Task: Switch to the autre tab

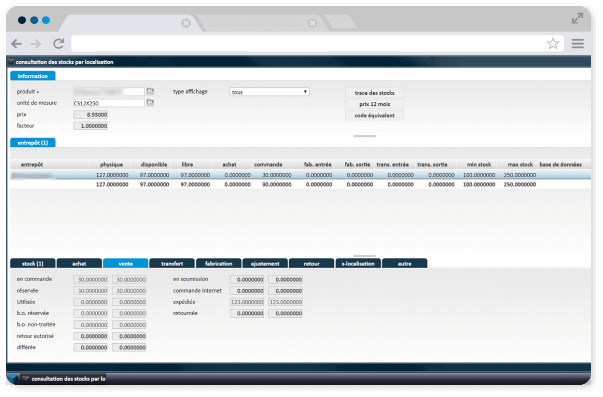Action: point(405,264)
